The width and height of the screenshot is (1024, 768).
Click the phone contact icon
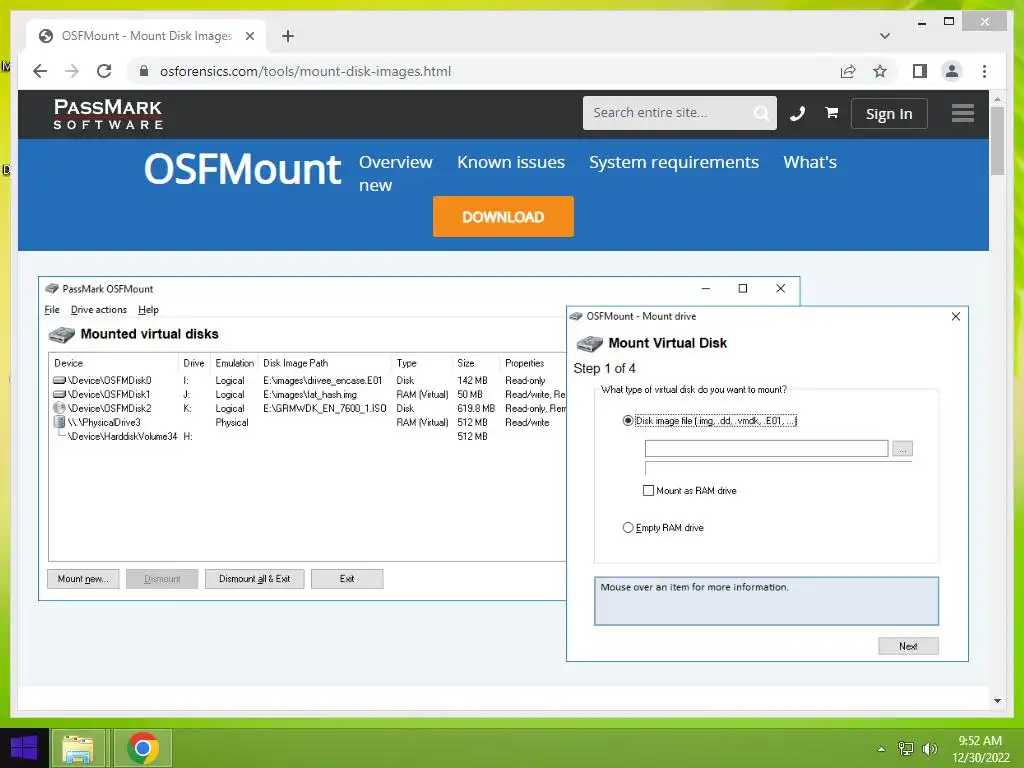797,114
